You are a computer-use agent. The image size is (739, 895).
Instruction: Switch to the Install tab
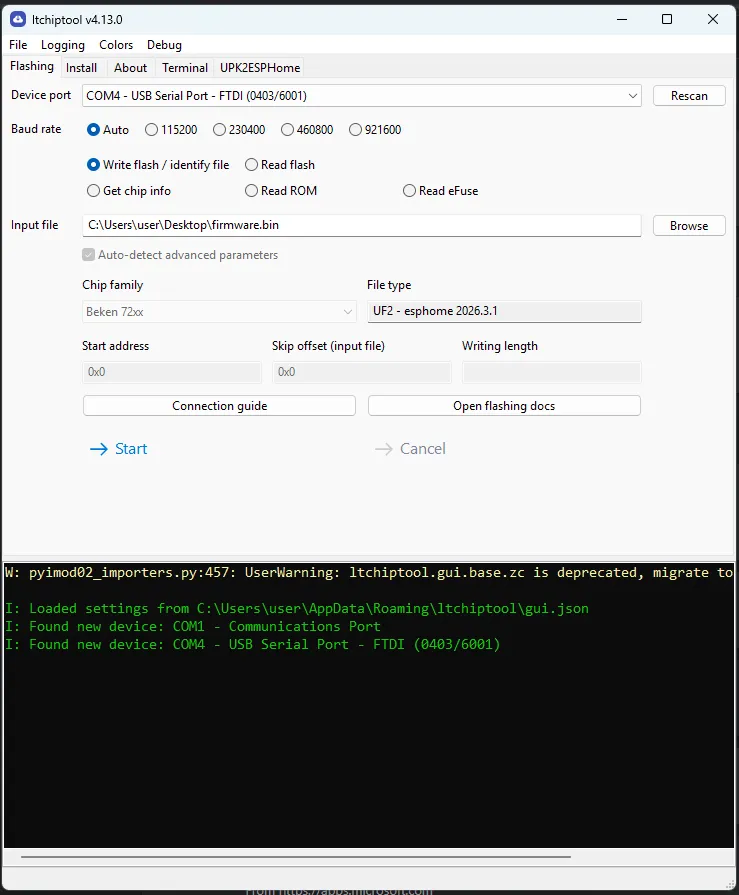coord(82,68)
